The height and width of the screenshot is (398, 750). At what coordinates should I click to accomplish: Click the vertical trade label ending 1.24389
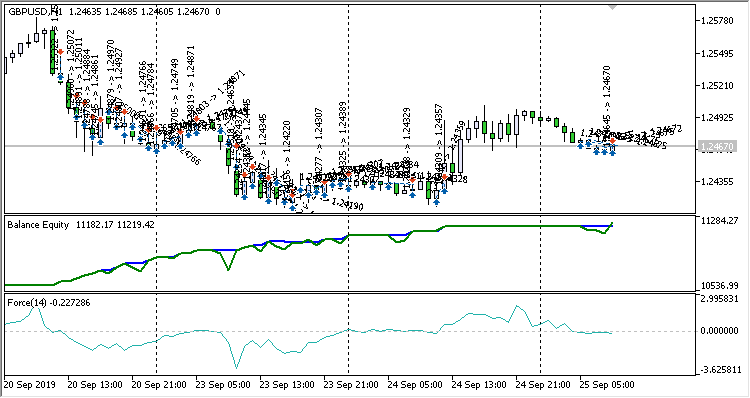[342, 136]
